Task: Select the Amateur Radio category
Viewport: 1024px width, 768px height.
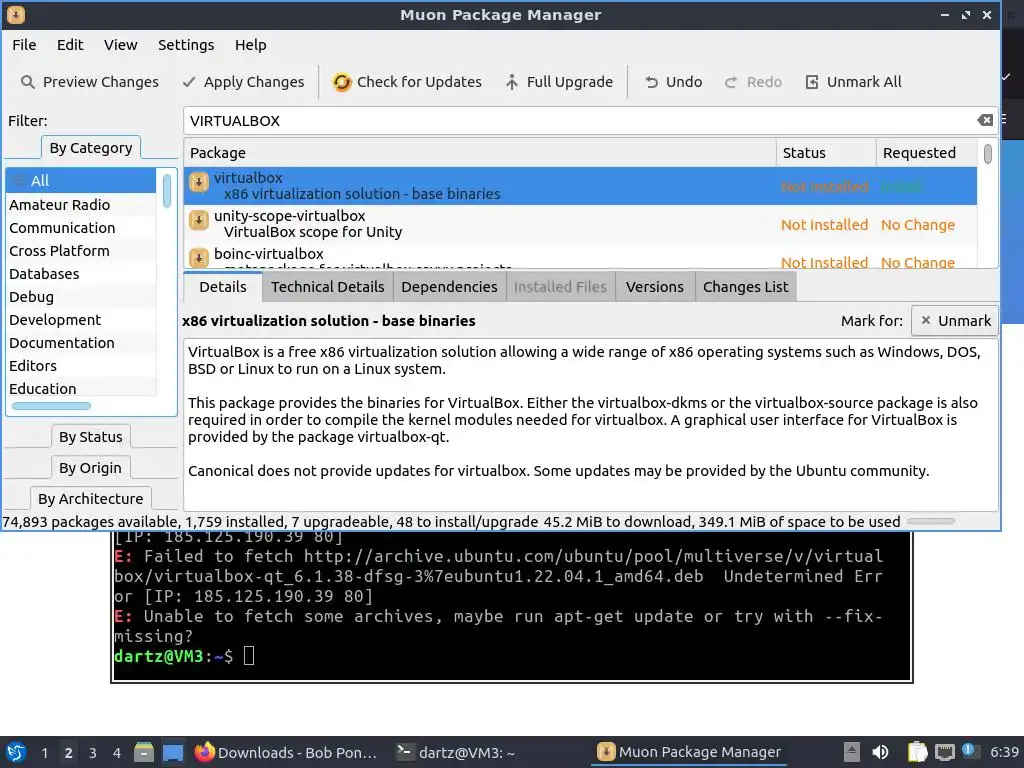Action: pos(81,204)
